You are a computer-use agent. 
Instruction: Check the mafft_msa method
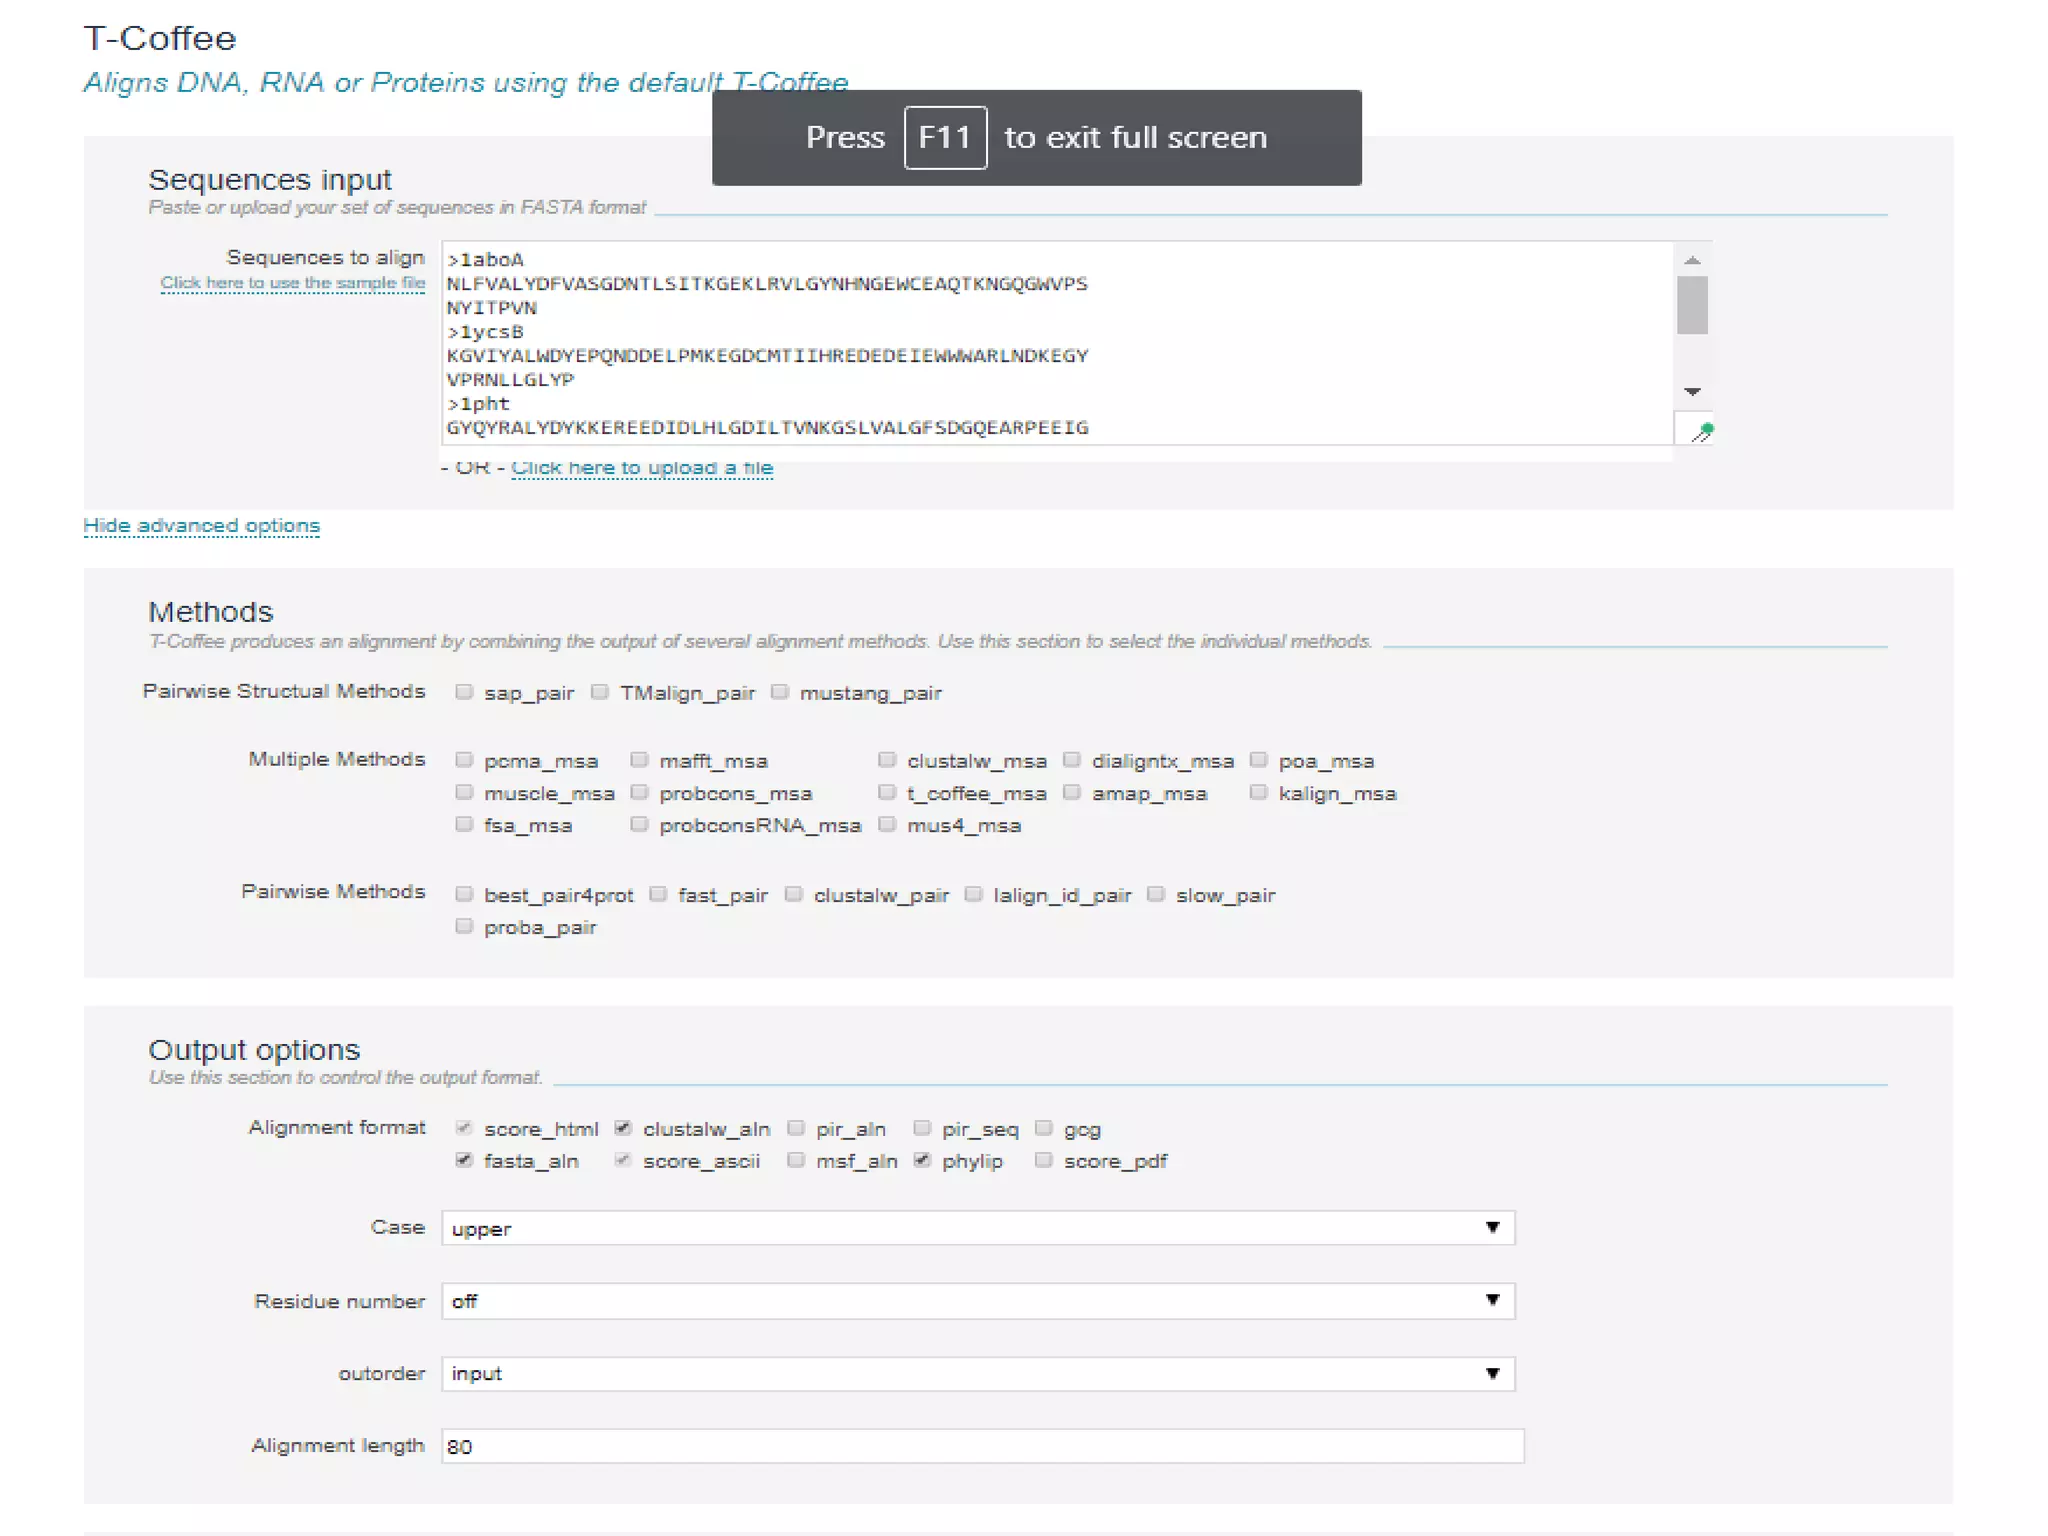pos(640,760)
